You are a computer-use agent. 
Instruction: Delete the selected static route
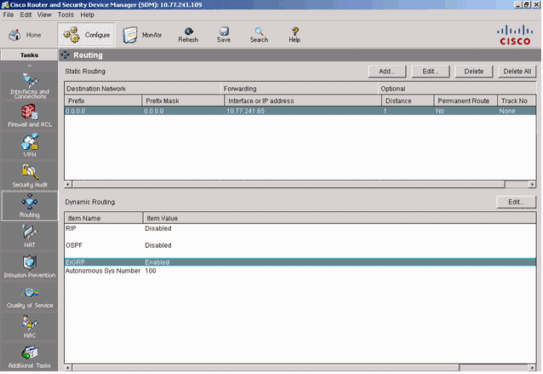click(474, 71)
